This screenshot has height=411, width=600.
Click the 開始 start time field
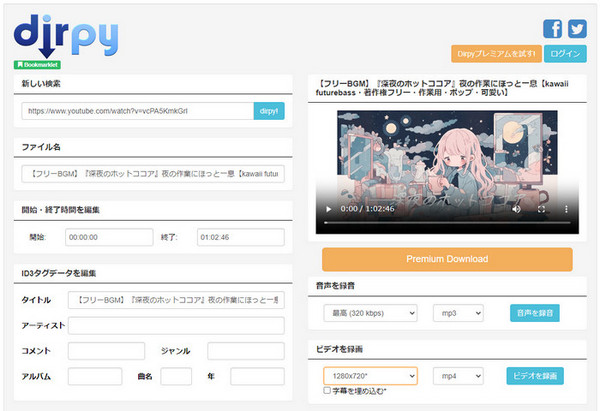(x=109, y=237)
